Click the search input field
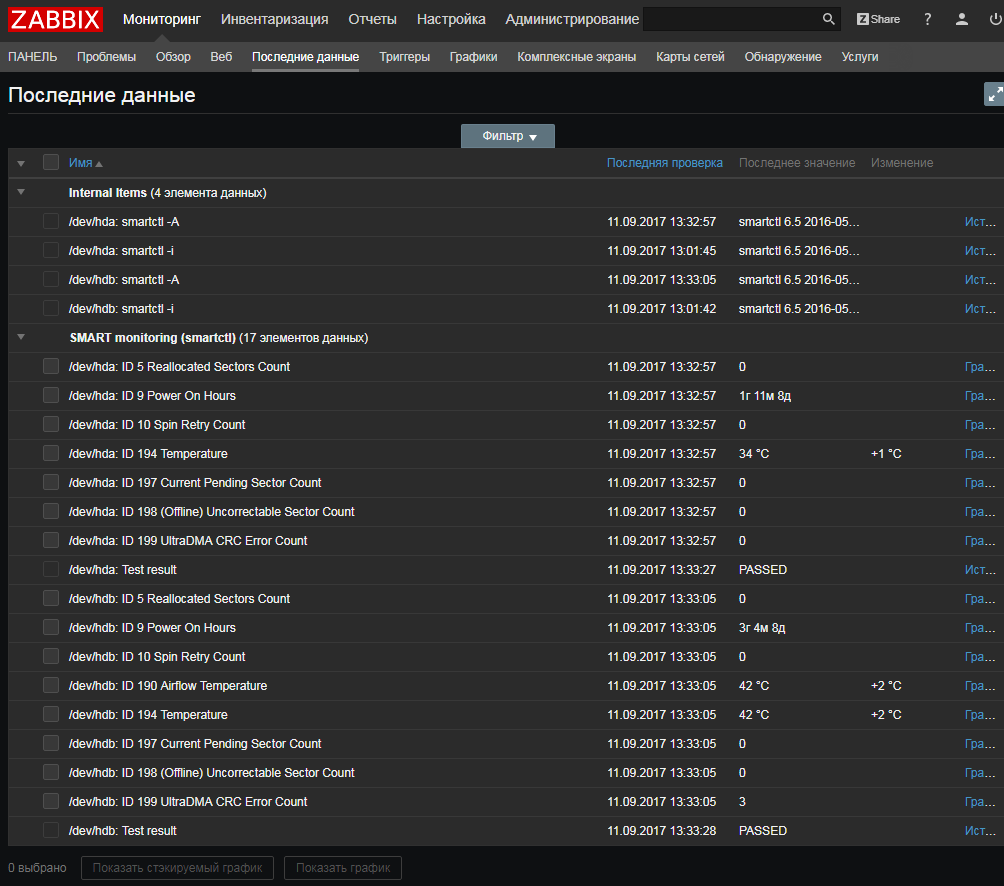1004x886 pixels. pyautogui.click(x=732, y=19)
